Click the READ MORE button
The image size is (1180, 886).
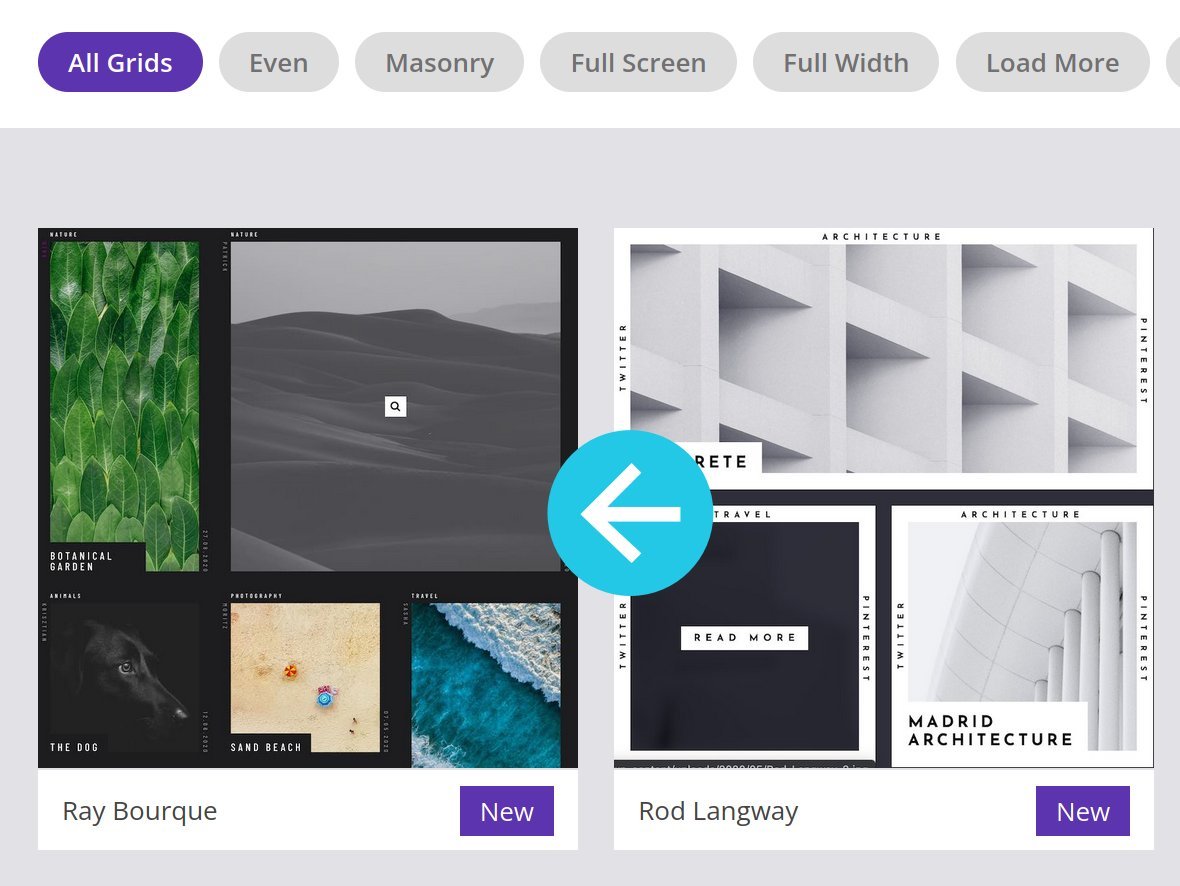click(744, 638)
